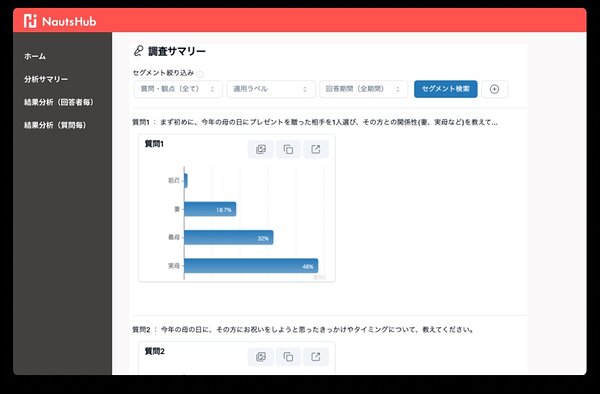
Task: Click the copy icon on 質問1 chart
Action: (x=288, y=149)
